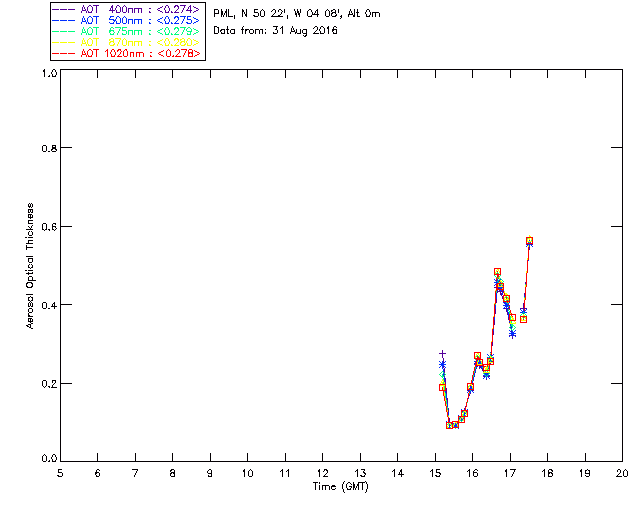Click the 0.8 y-axis tick label
The width and height of the screenshot is (640, 512).
(49, 148)
